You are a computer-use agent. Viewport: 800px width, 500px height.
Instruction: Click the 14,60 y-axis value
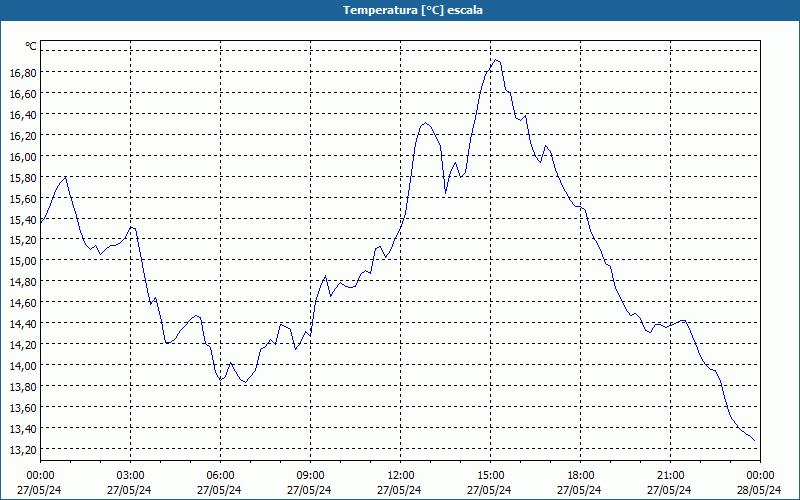[23, 303]
